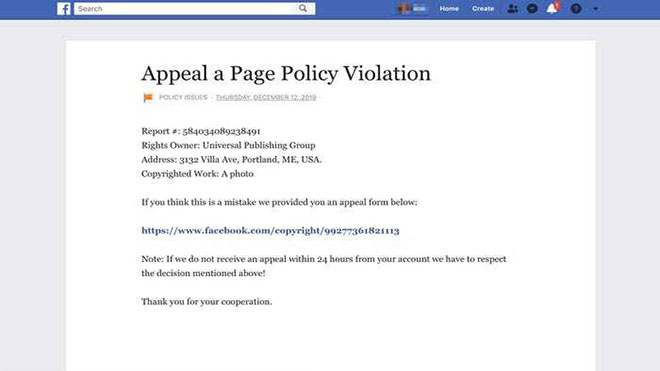
Task: Click the Thursday, December 12 date link
Action: pos(266,97)
